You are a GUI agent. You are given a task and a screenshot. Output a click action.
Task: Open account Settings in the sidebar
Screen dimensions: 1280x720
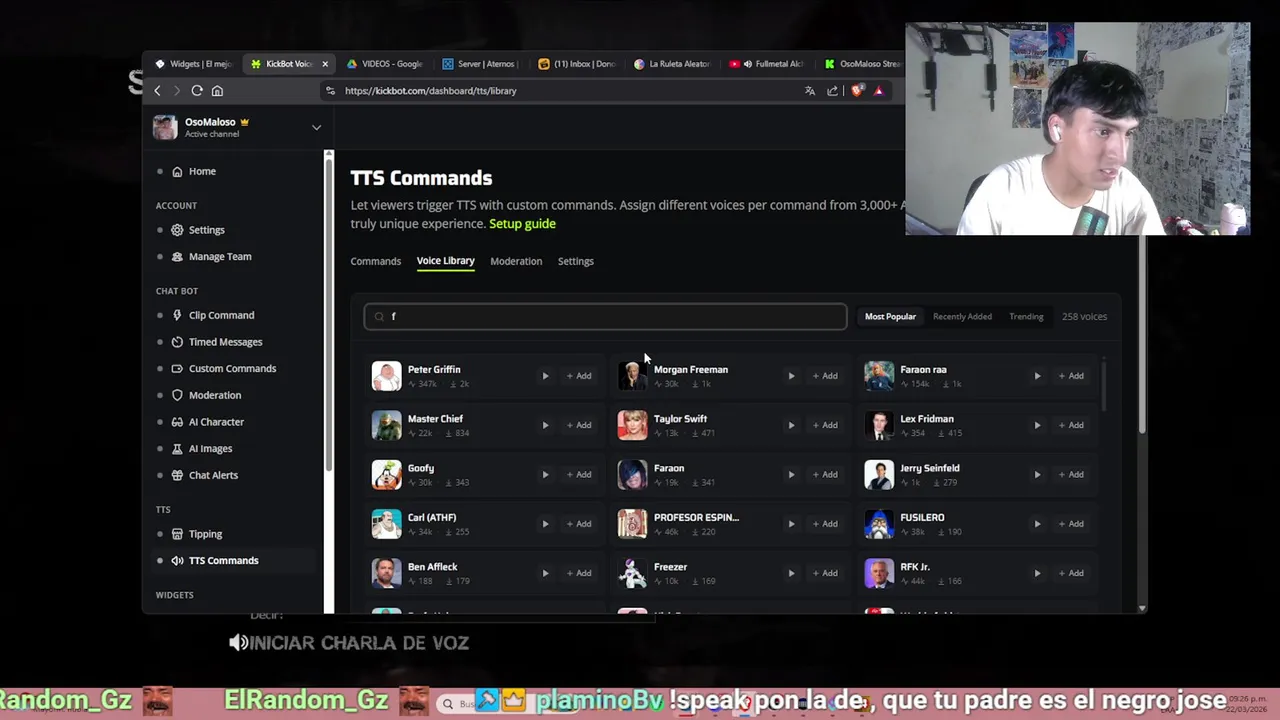pos(206,230)
